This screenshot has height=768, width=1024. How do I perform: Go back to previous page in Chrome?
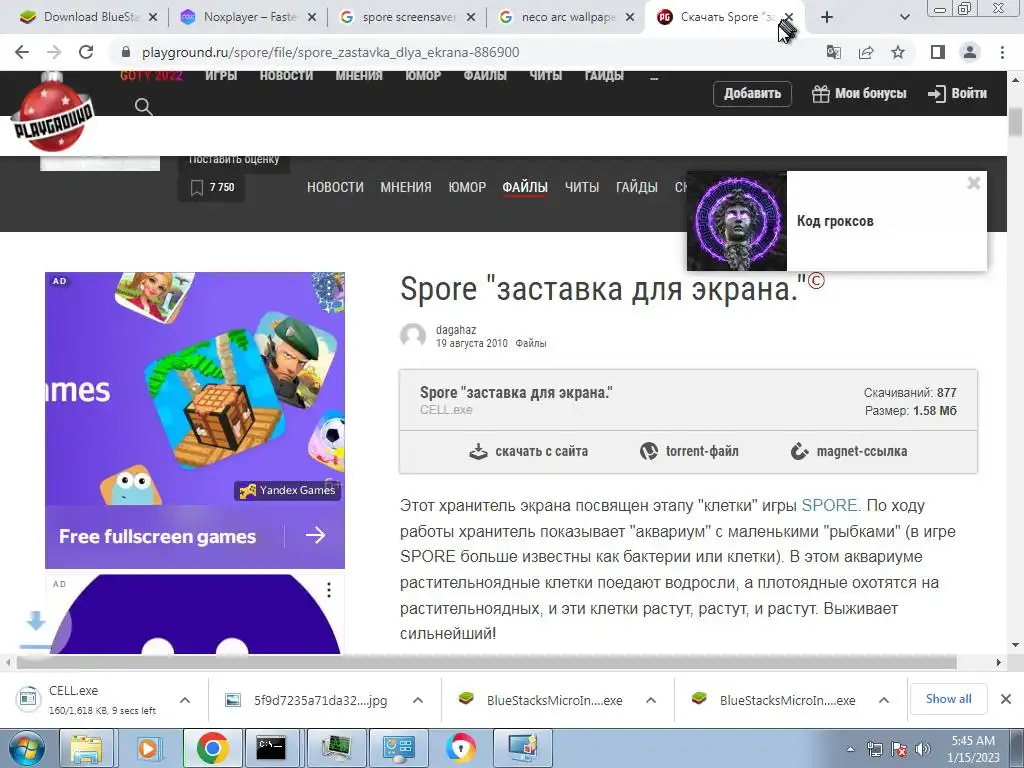(x=22, y=52)
